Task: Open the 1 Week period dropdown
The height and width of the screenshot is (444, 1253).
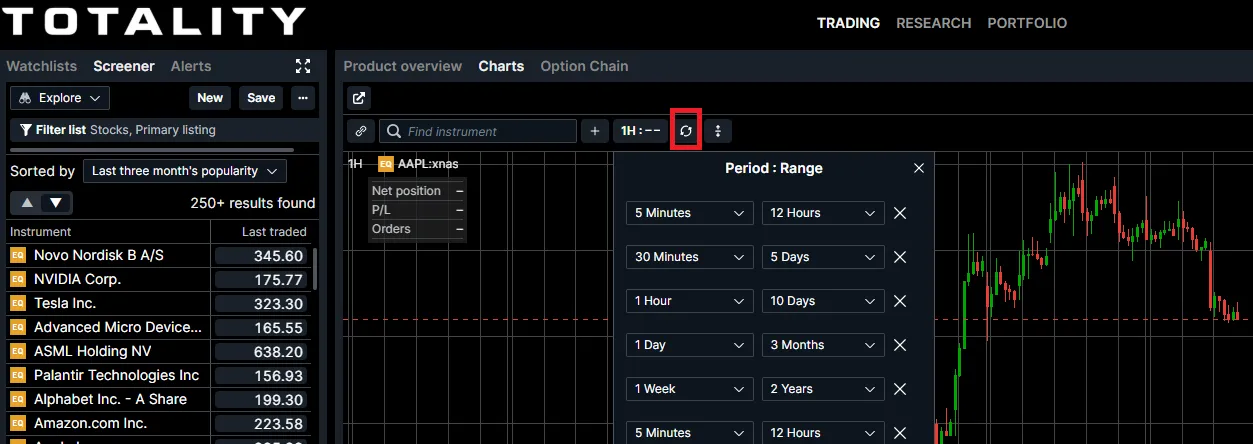Action: pos(690,389)
